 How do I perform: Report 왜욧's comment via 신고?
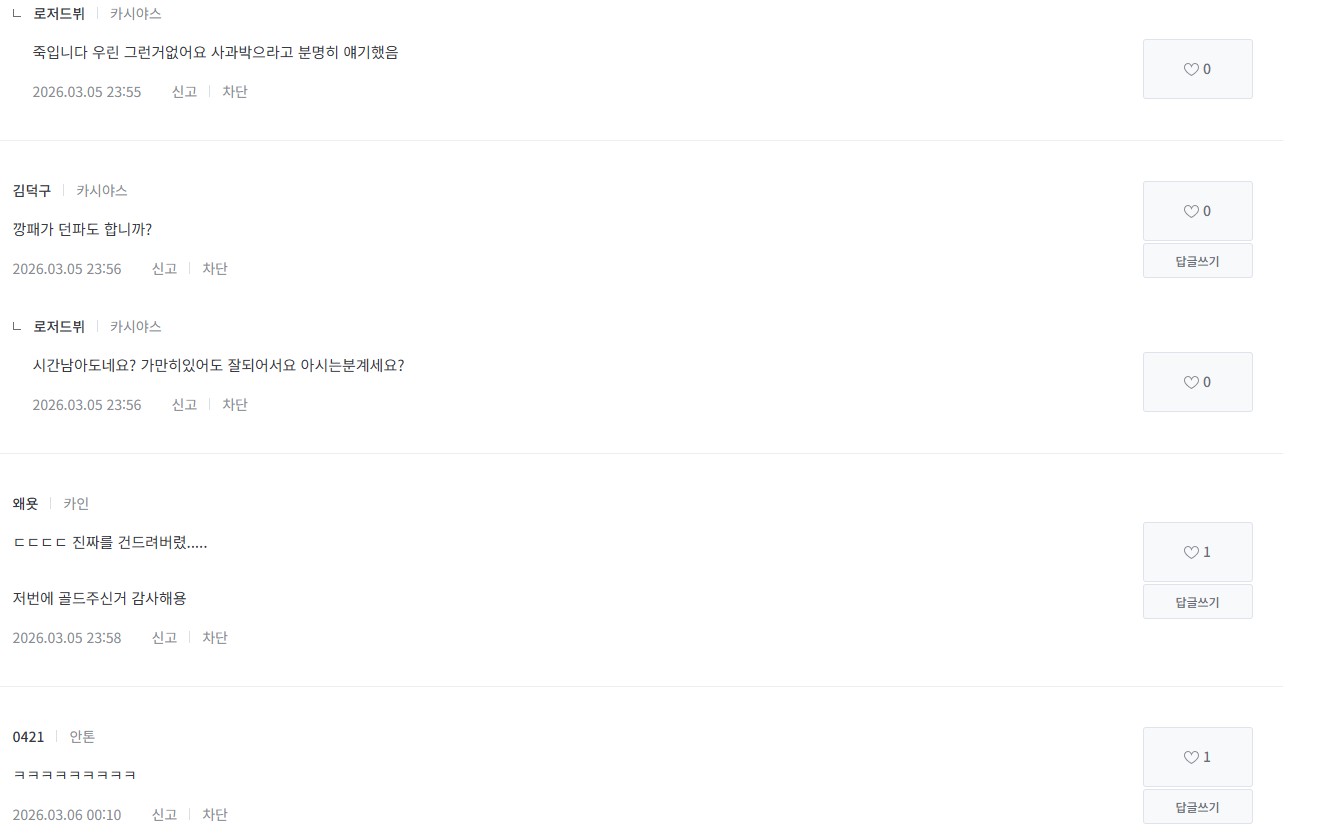[x=164, y=637]
